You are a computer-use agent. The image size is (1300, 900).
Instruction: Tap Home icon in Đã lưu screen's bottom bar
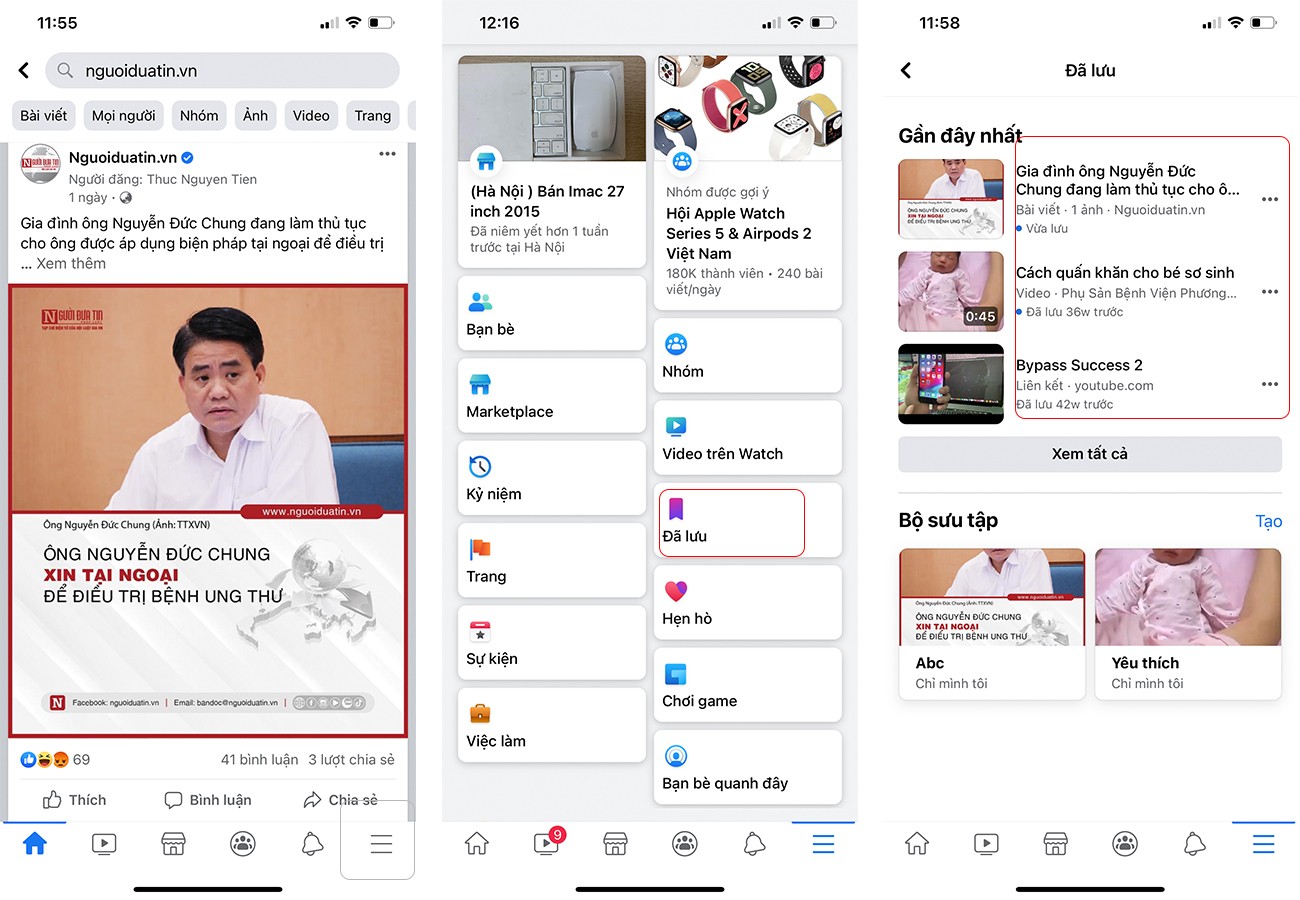[917, 844]
